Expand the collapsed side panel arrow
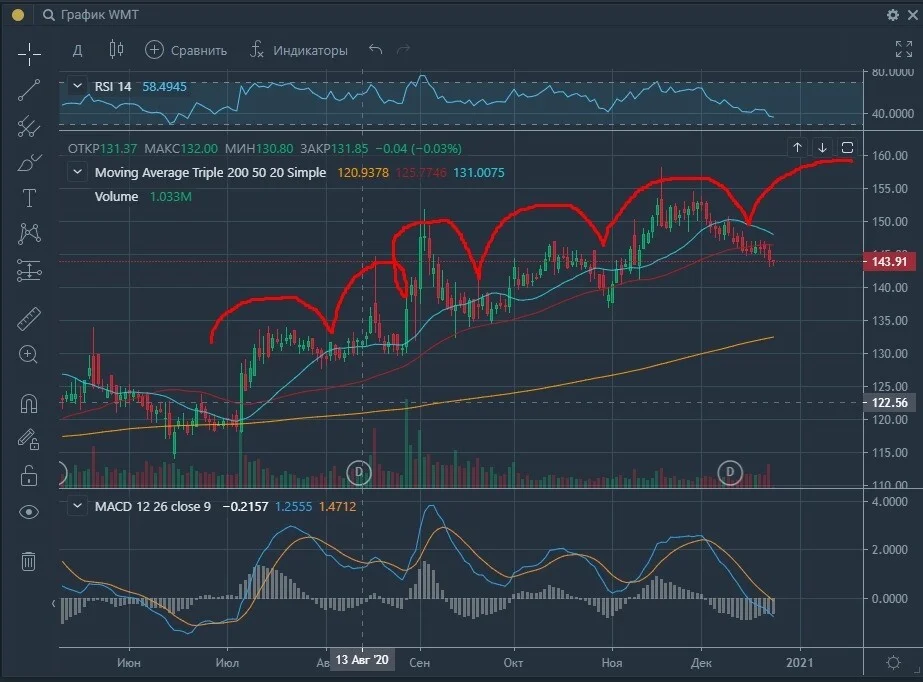The image size is (923, 682). (54, 603)
